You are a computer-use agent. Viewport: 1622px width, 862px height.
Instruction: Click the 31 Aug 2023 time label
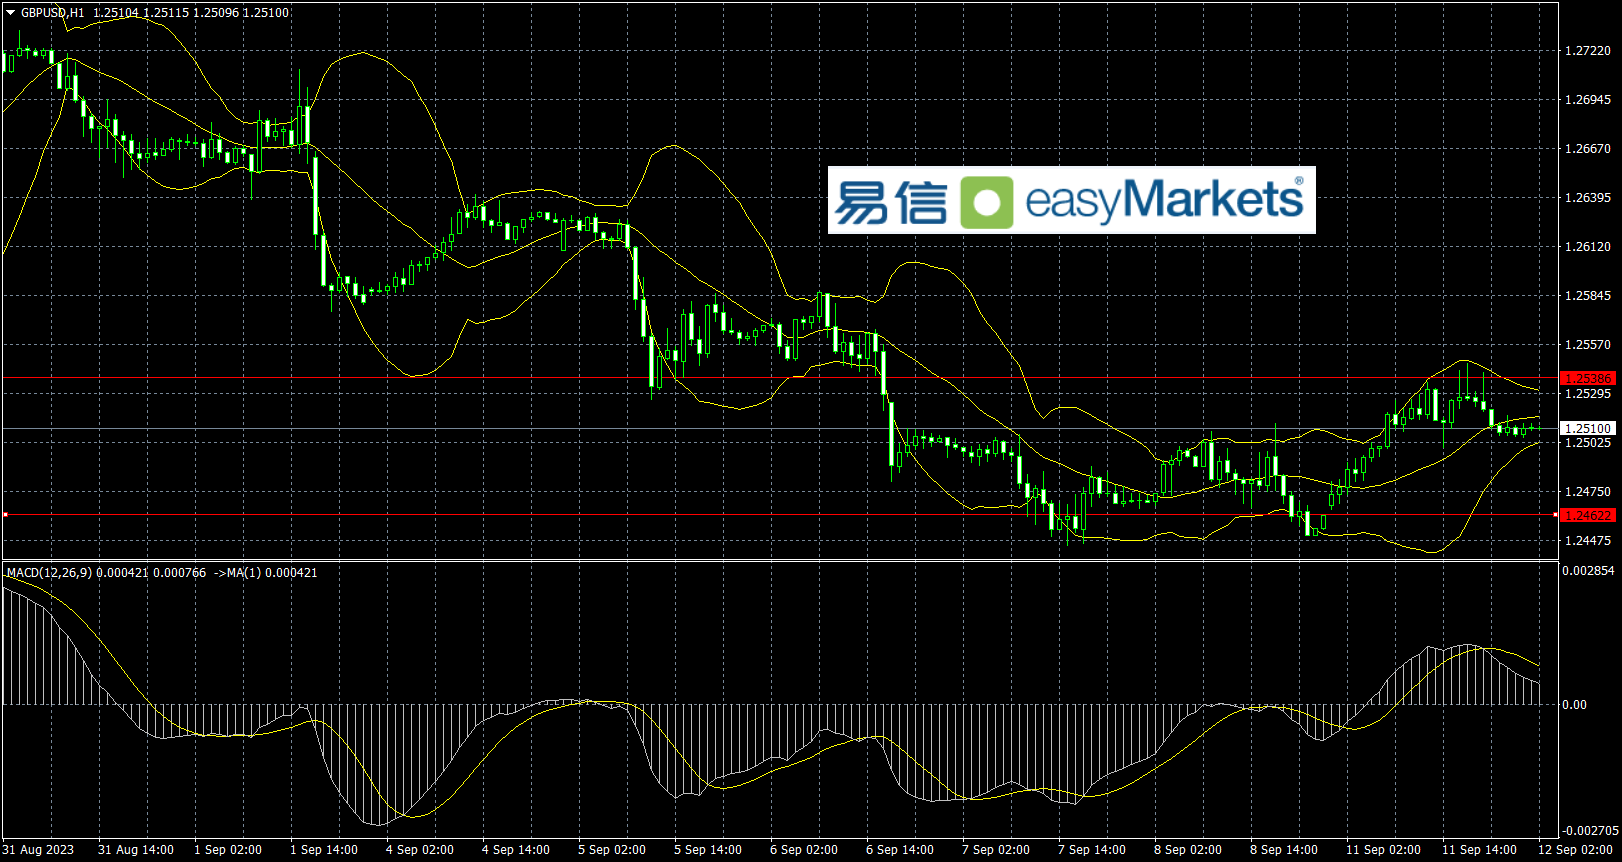pos(38,850)
